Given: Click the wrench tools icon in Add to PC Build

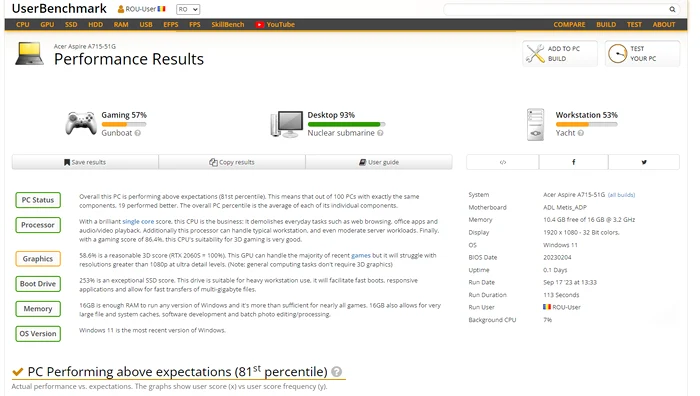Looking at the screenshot, I should pyautogui.click(x=535, y=54).
